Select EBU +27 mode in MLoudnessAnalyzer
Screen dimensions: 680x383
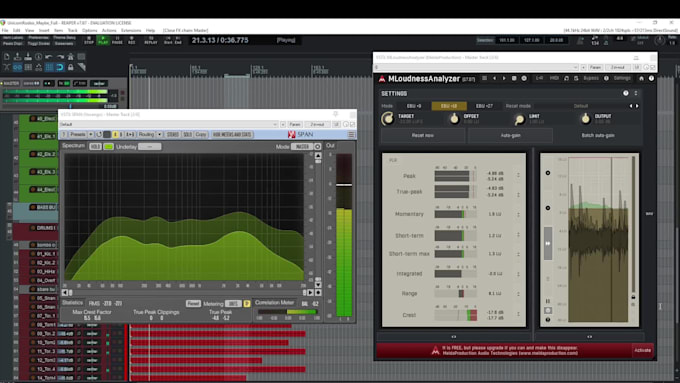coord(484,106)
